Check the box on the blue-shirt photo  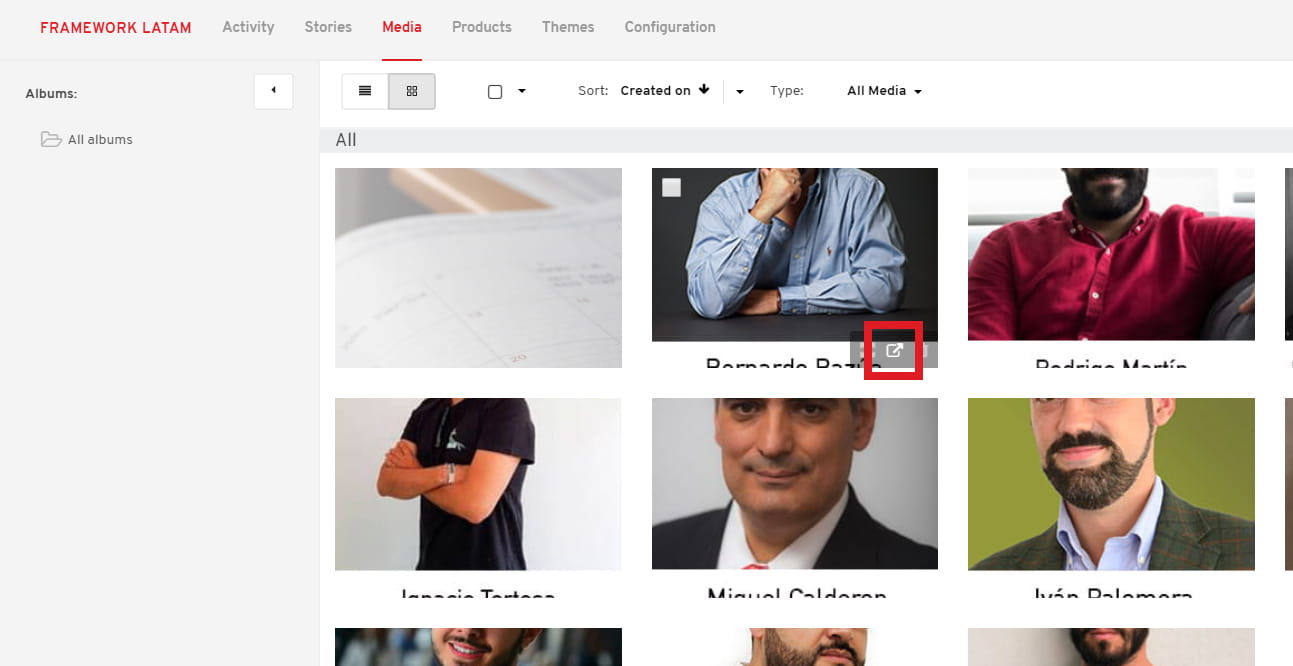pos(671,187)
